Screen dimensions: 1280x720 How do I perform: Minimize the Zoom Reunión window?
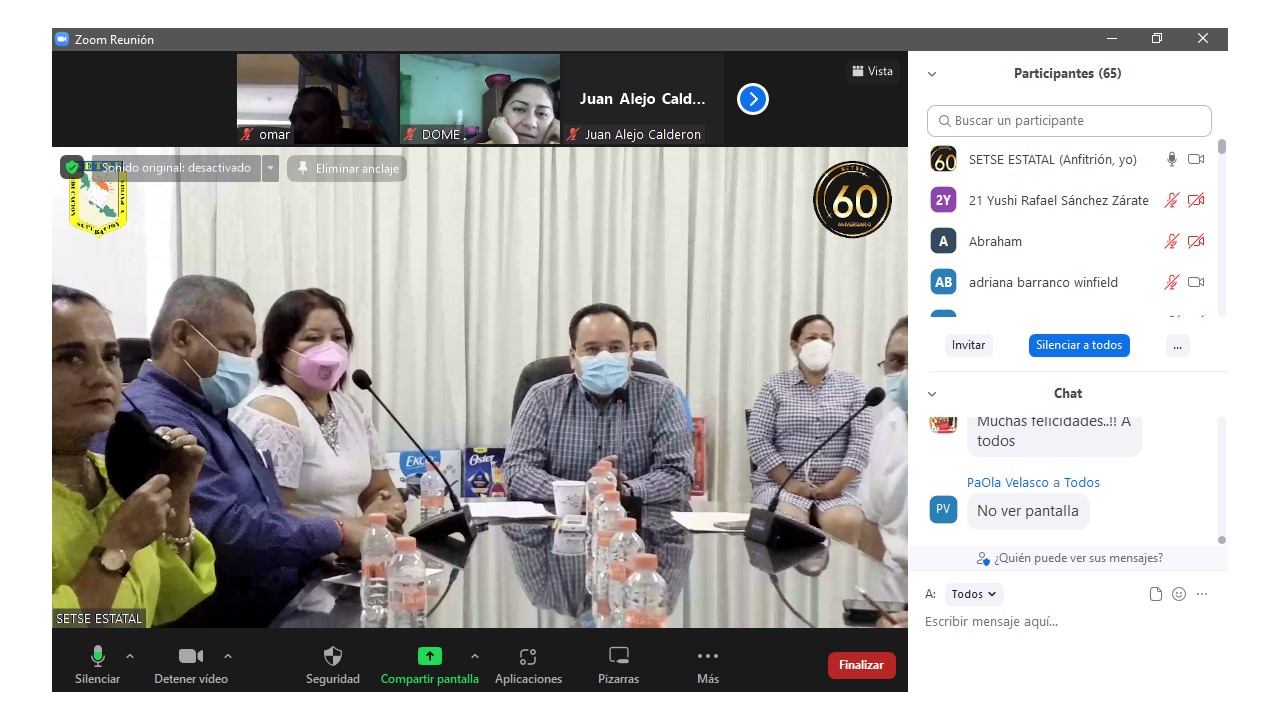[x=1112, y=39]
